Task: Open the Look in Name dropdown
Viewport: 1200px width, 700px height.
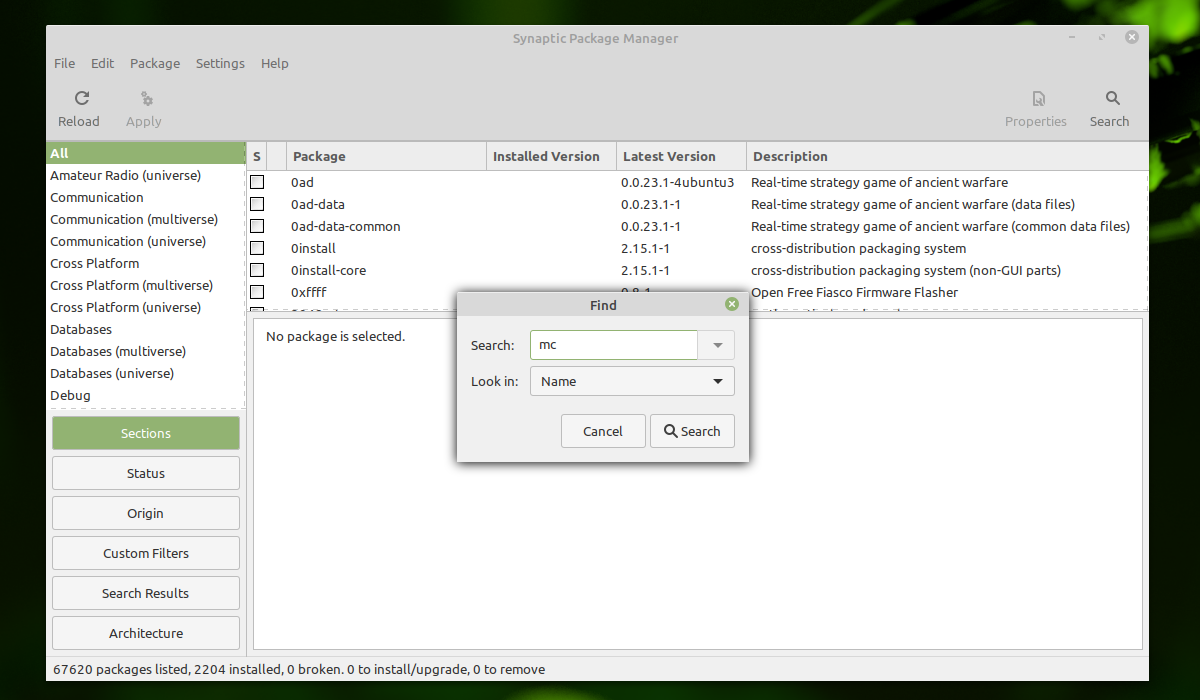Action: coord(632,381)
